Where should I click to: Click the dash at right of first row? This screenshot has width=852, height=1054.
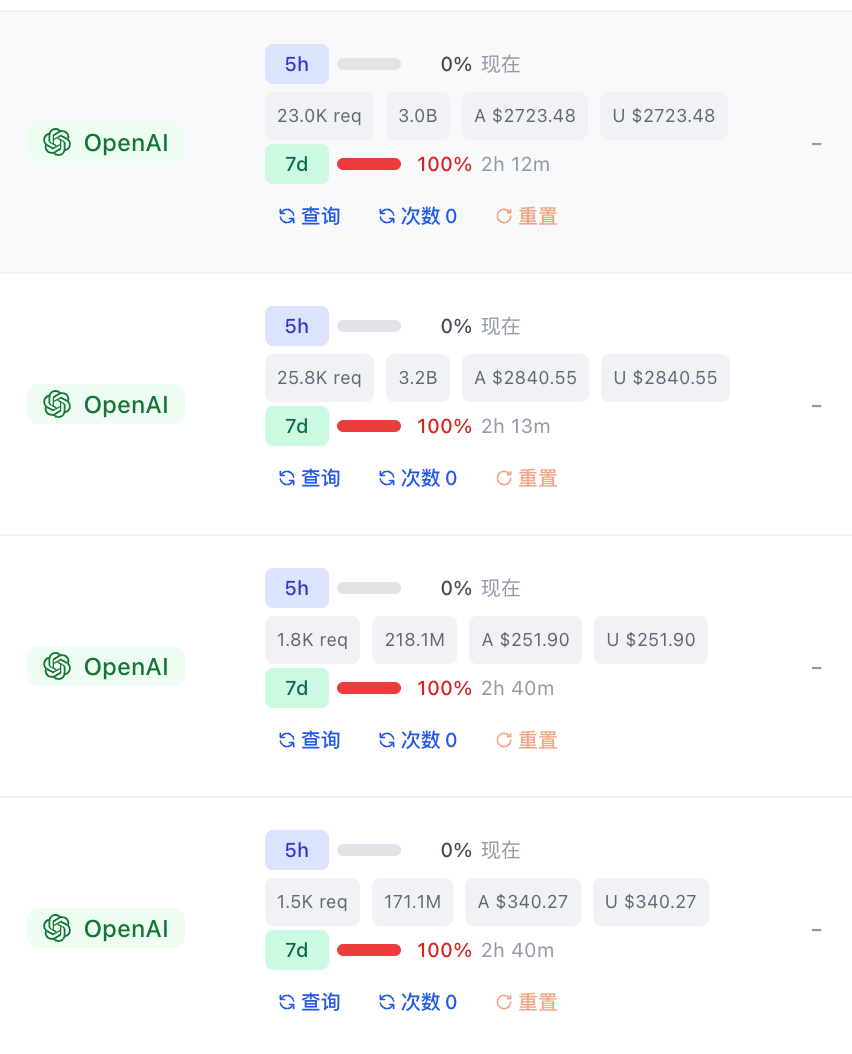tap(816, 144)
